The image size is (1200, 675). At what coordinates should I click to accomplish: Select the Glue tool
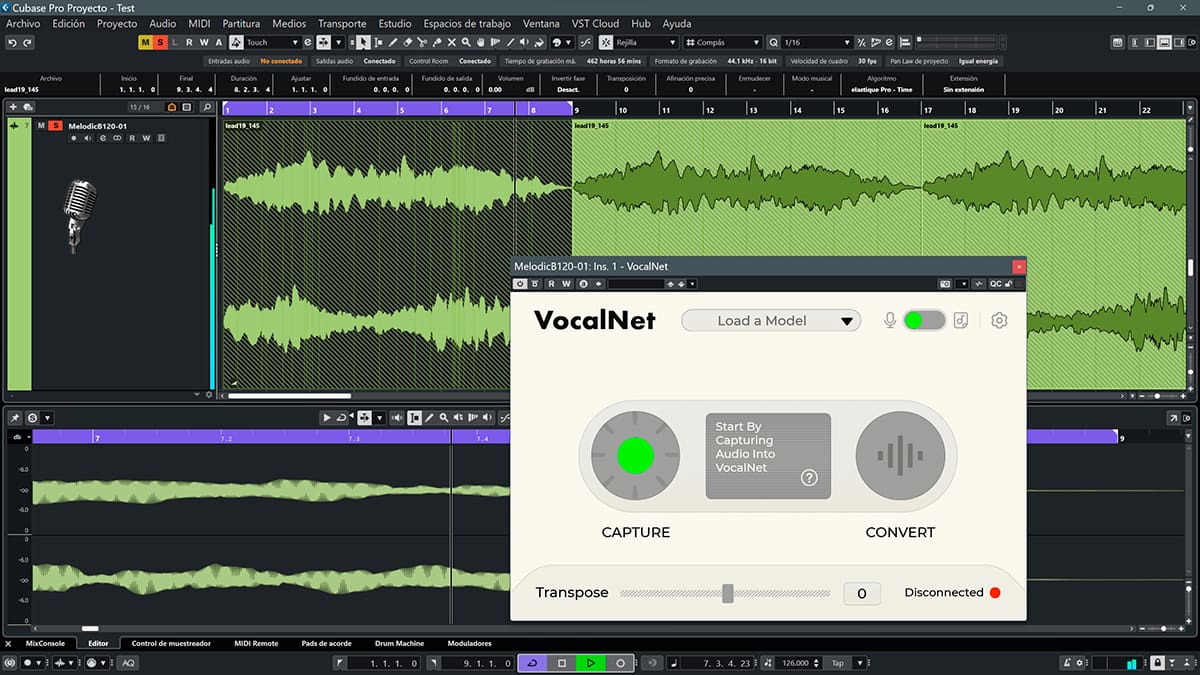437,43
